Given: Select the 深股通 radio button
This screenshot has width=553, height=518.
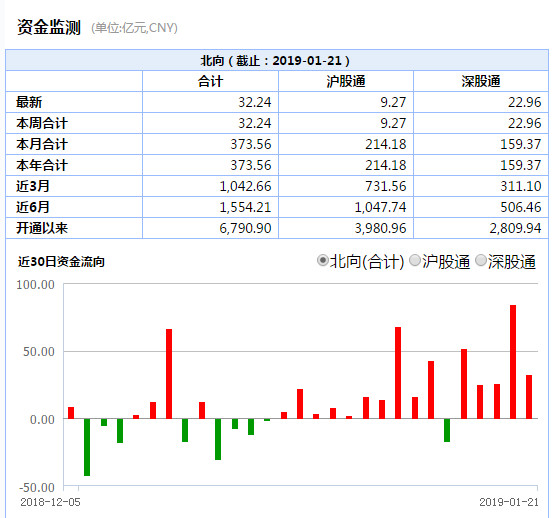Looking at the screenshot, I should coord(481,261).
